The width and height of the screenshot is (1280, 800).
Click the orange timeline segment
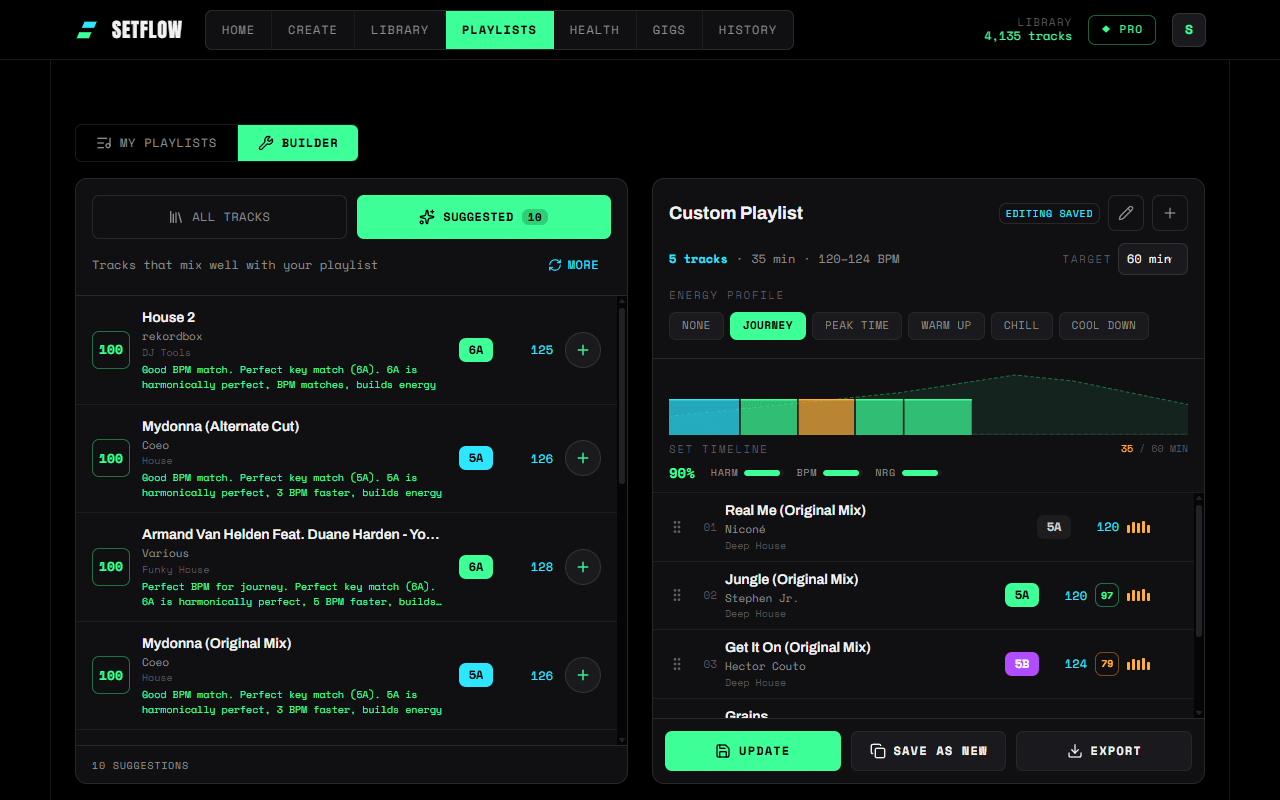click(x=827, y=417)
